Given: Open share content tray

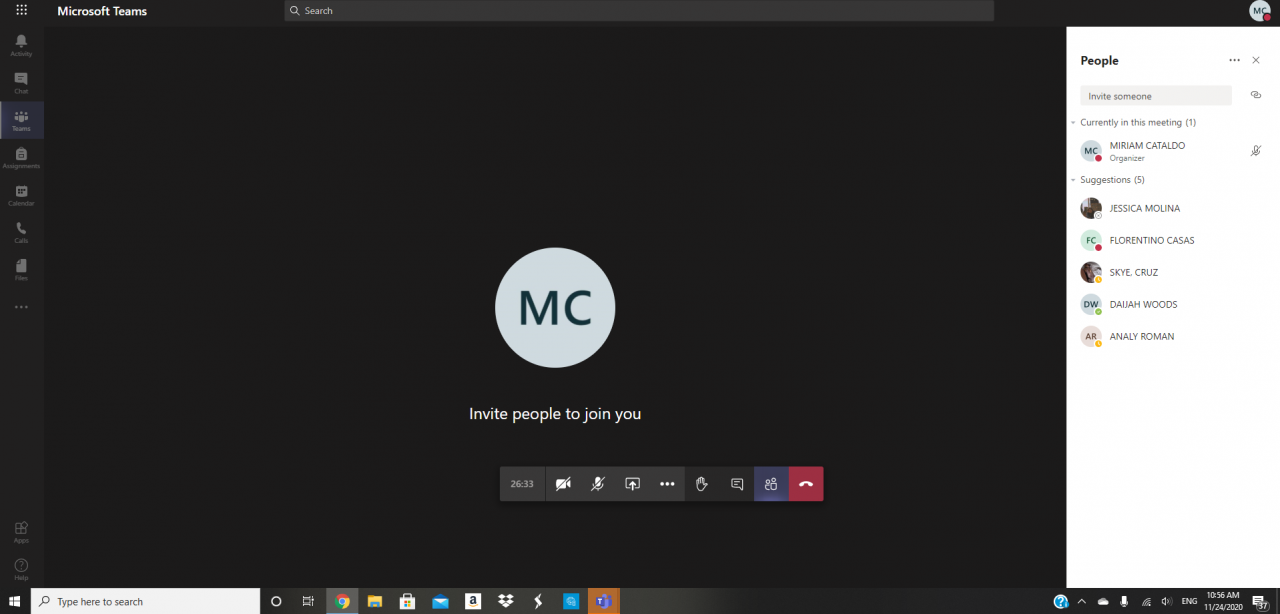Looking at the screenshot, I should 632,484.
